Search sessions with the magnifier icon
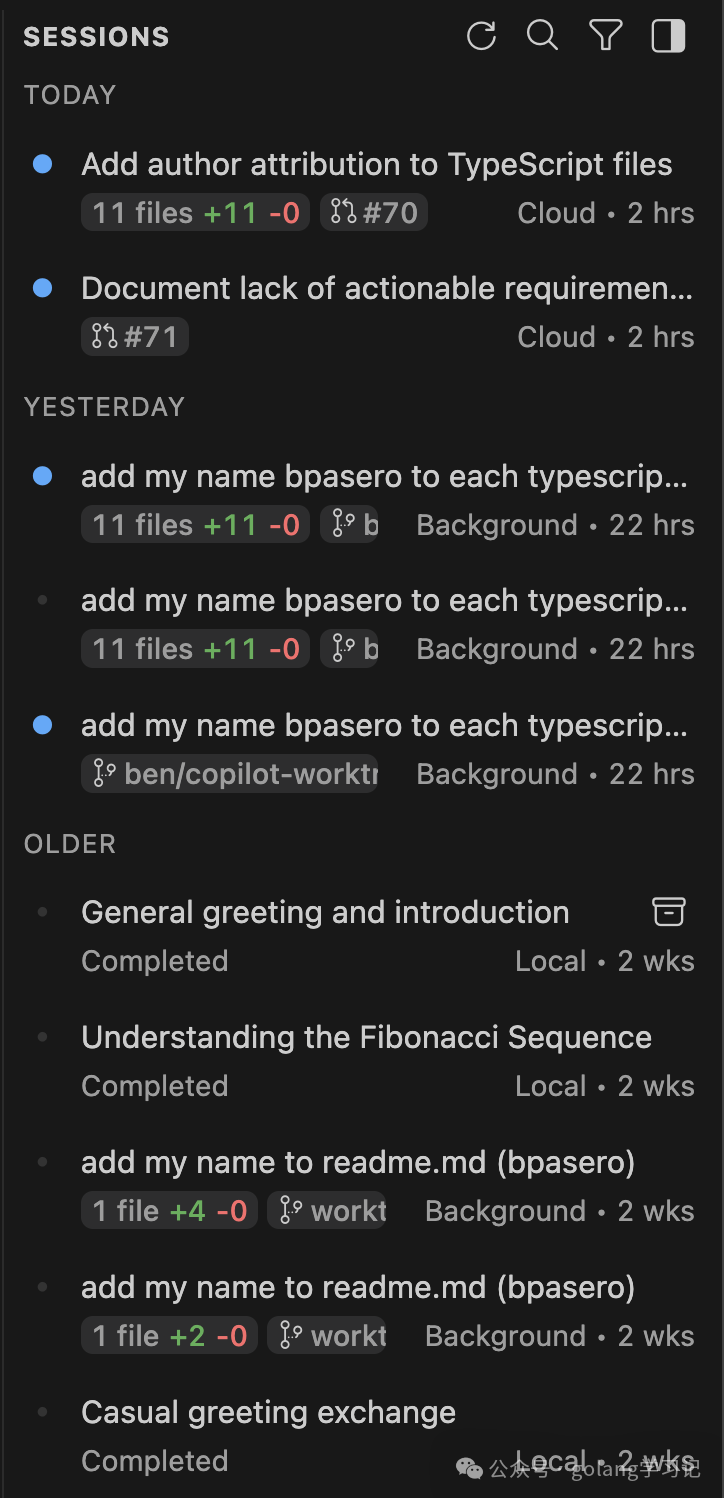Image resolution: width=724 pixels, height=1498 pixels. click(x=542, y=37)
